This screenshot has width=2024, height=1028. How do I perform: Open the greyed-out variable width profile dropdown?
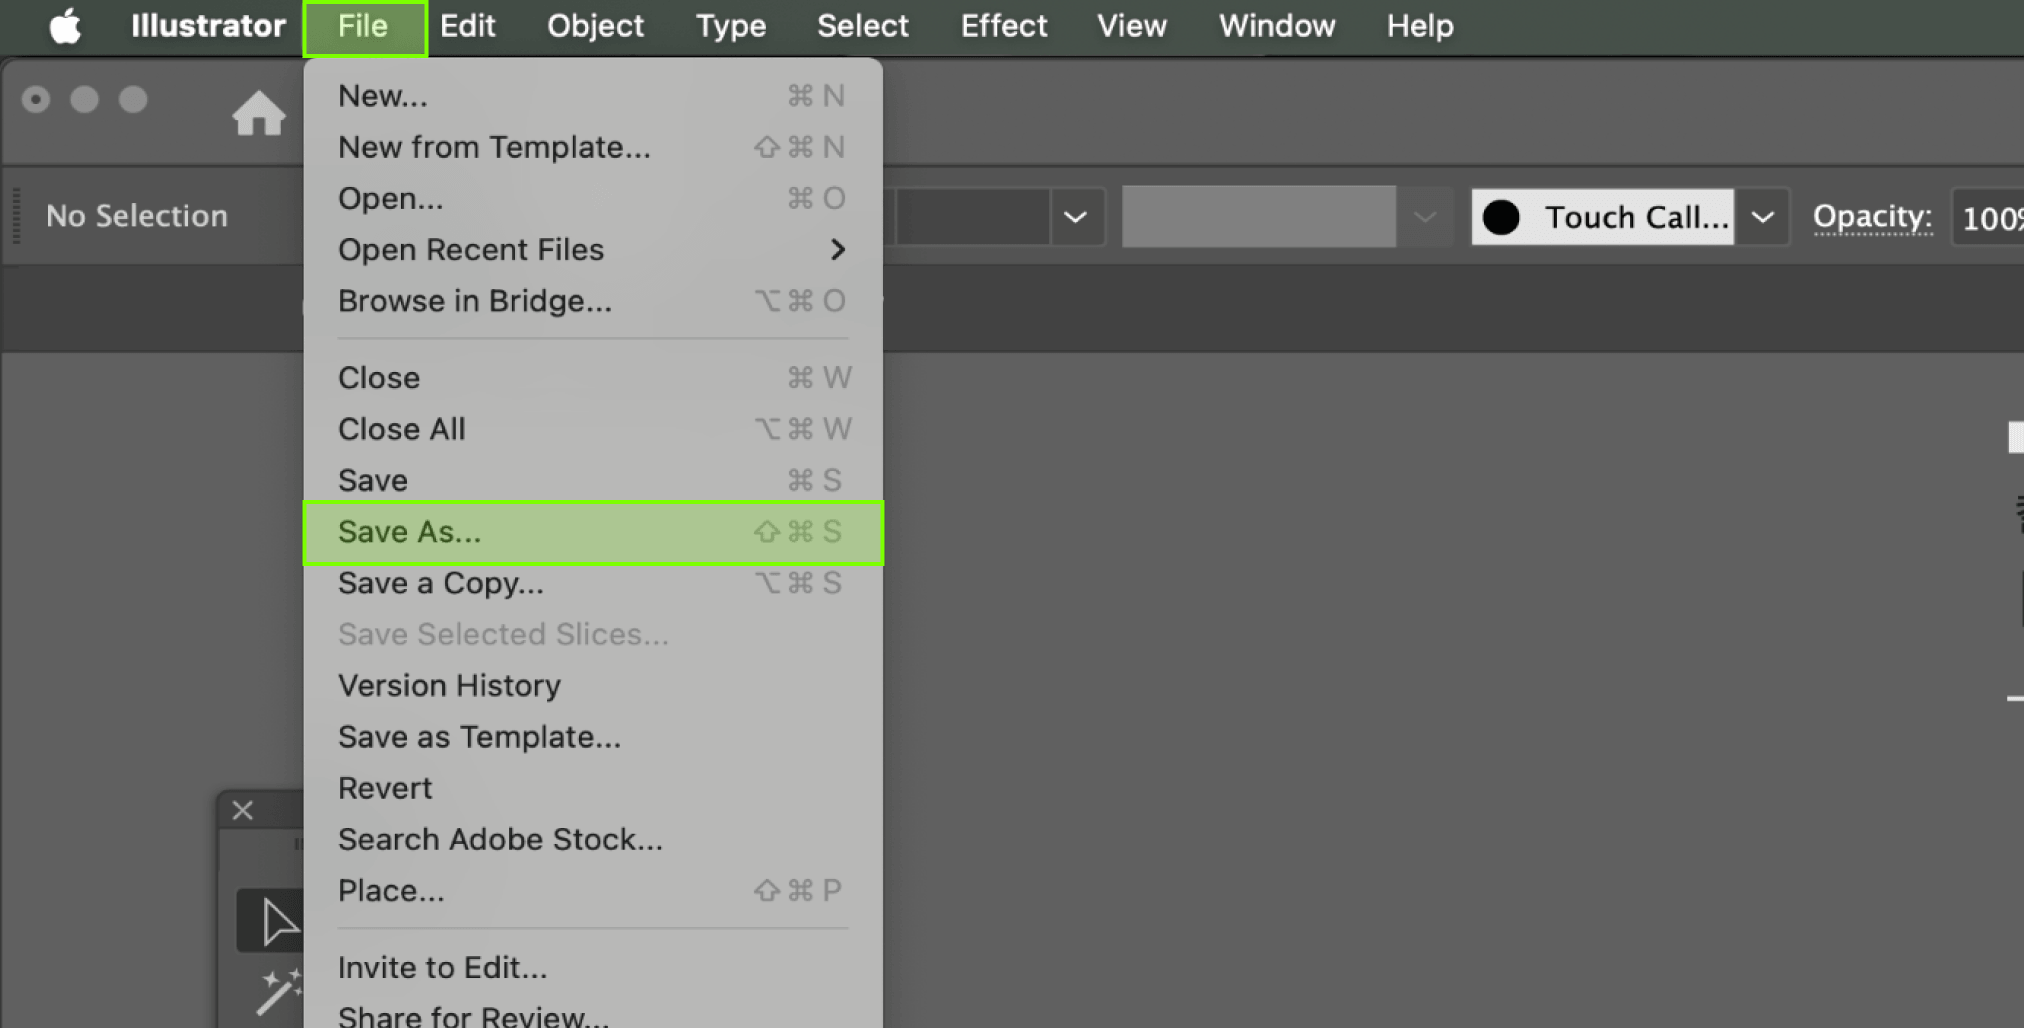tap(1424, 217)
